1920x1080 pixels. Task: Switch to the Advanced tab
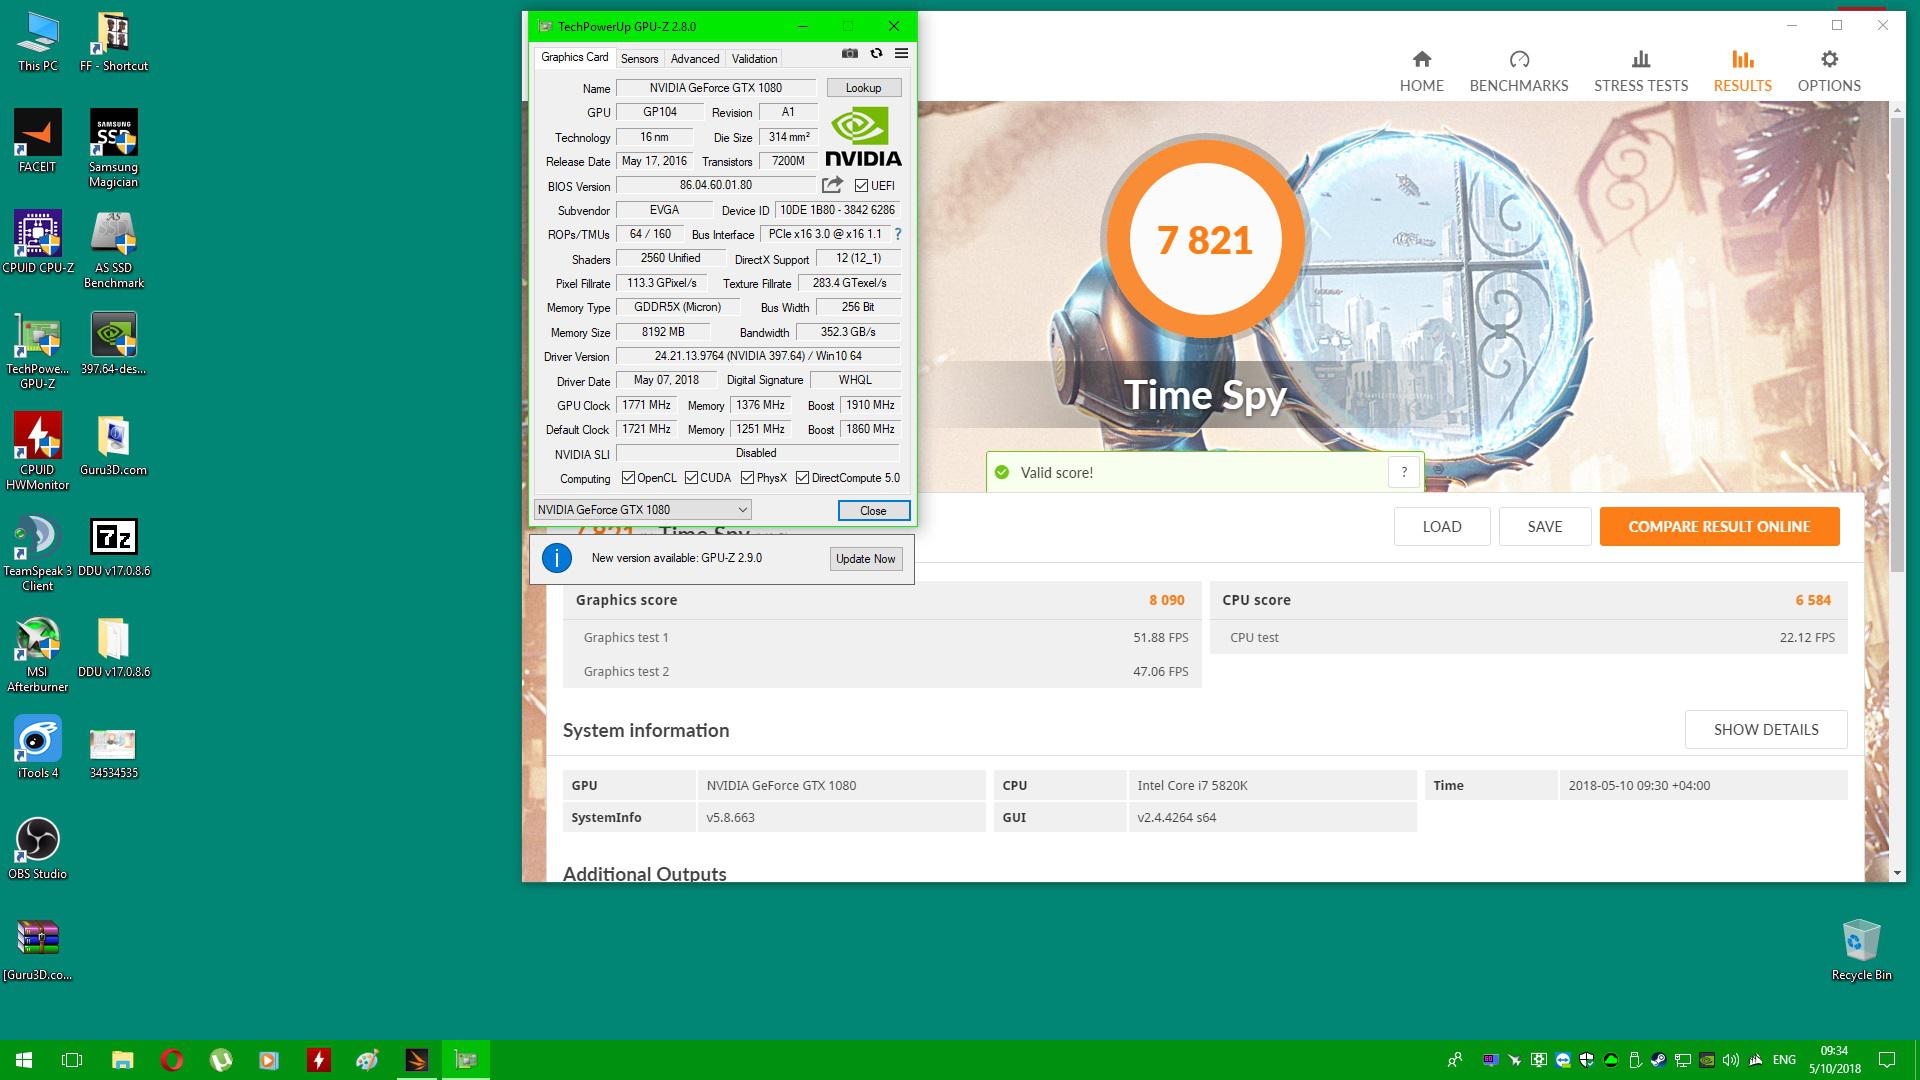[694, 59]
